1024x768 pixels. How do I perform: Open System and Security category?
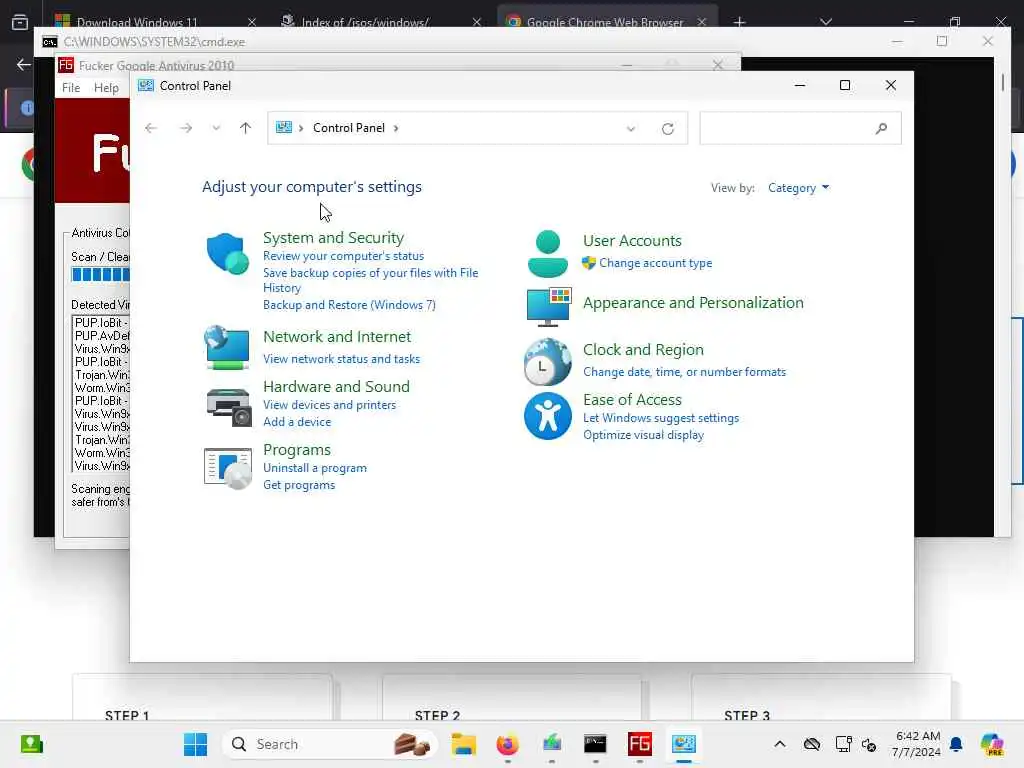click(x=333, y=238)
